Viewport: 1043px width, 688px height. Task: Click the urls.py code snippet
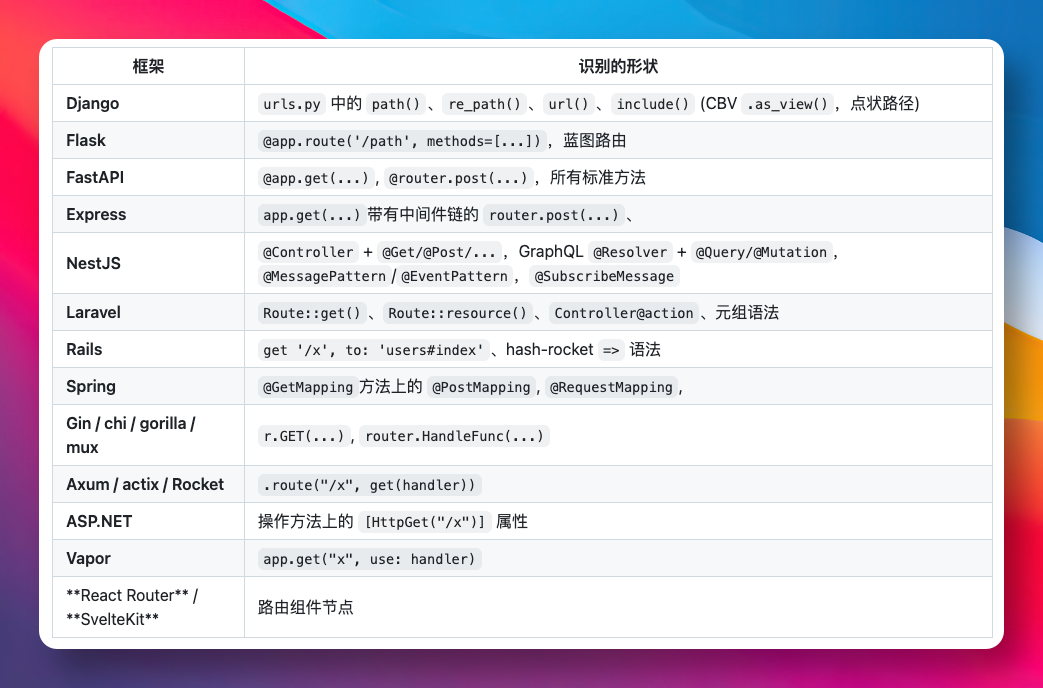click(x=292, y=104)
